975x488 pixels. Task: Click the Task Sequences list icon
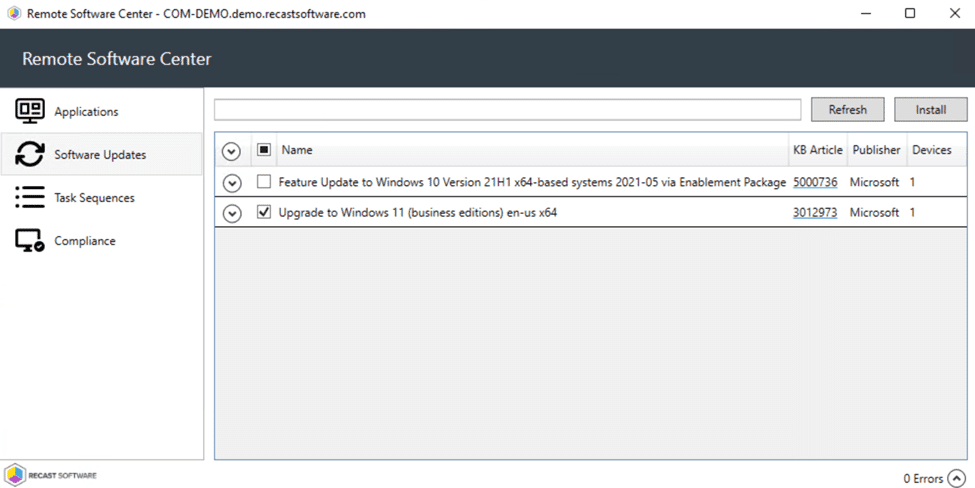30,197
